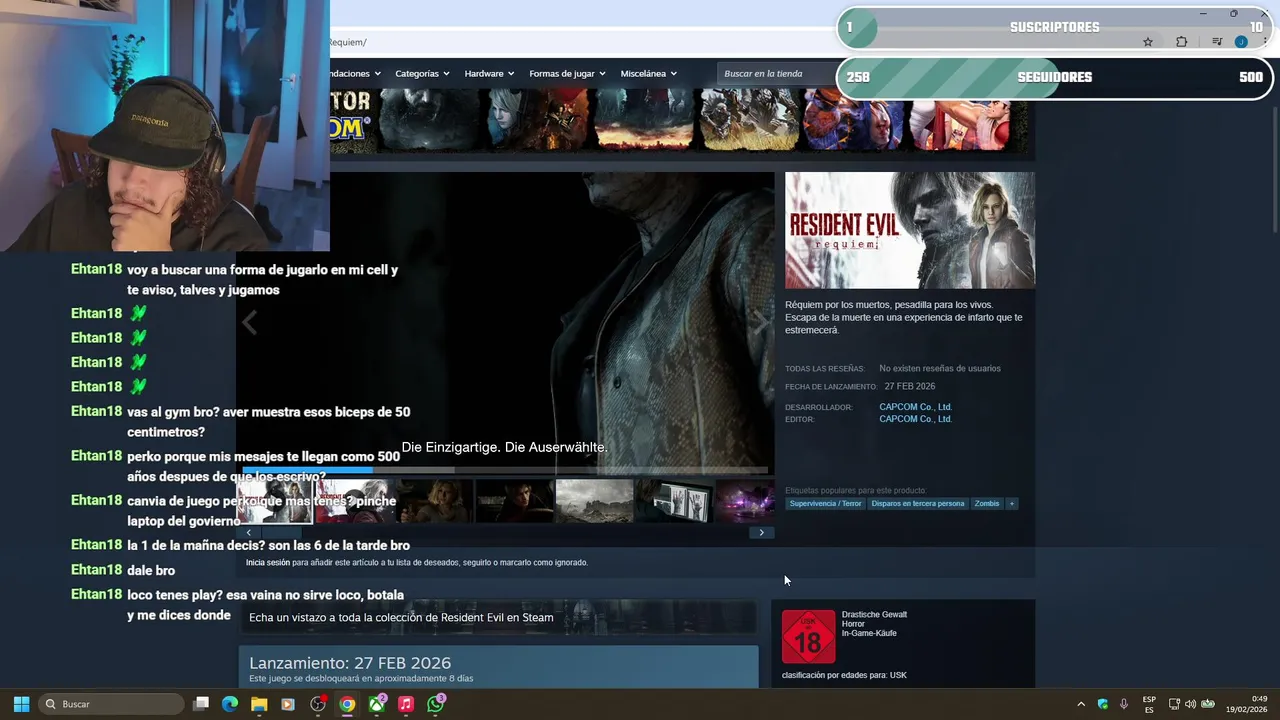Click the USK 18 age rating badge
Viewport: 1280px width, 720px height.
[808, 637]
